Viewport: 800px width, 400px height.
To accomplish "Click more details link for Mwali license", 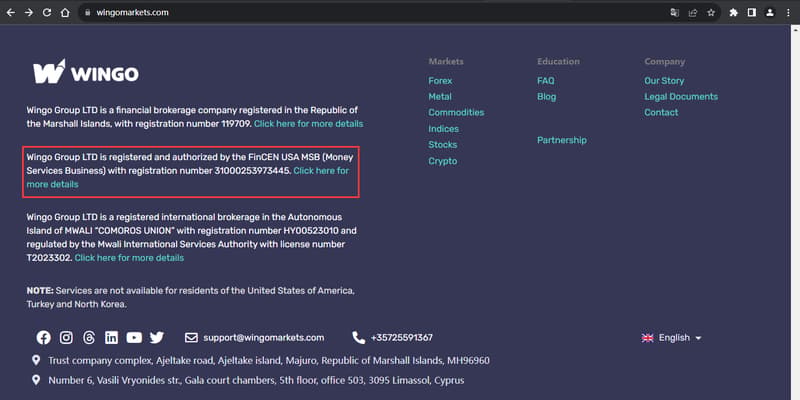I will [x=129, y=258].
